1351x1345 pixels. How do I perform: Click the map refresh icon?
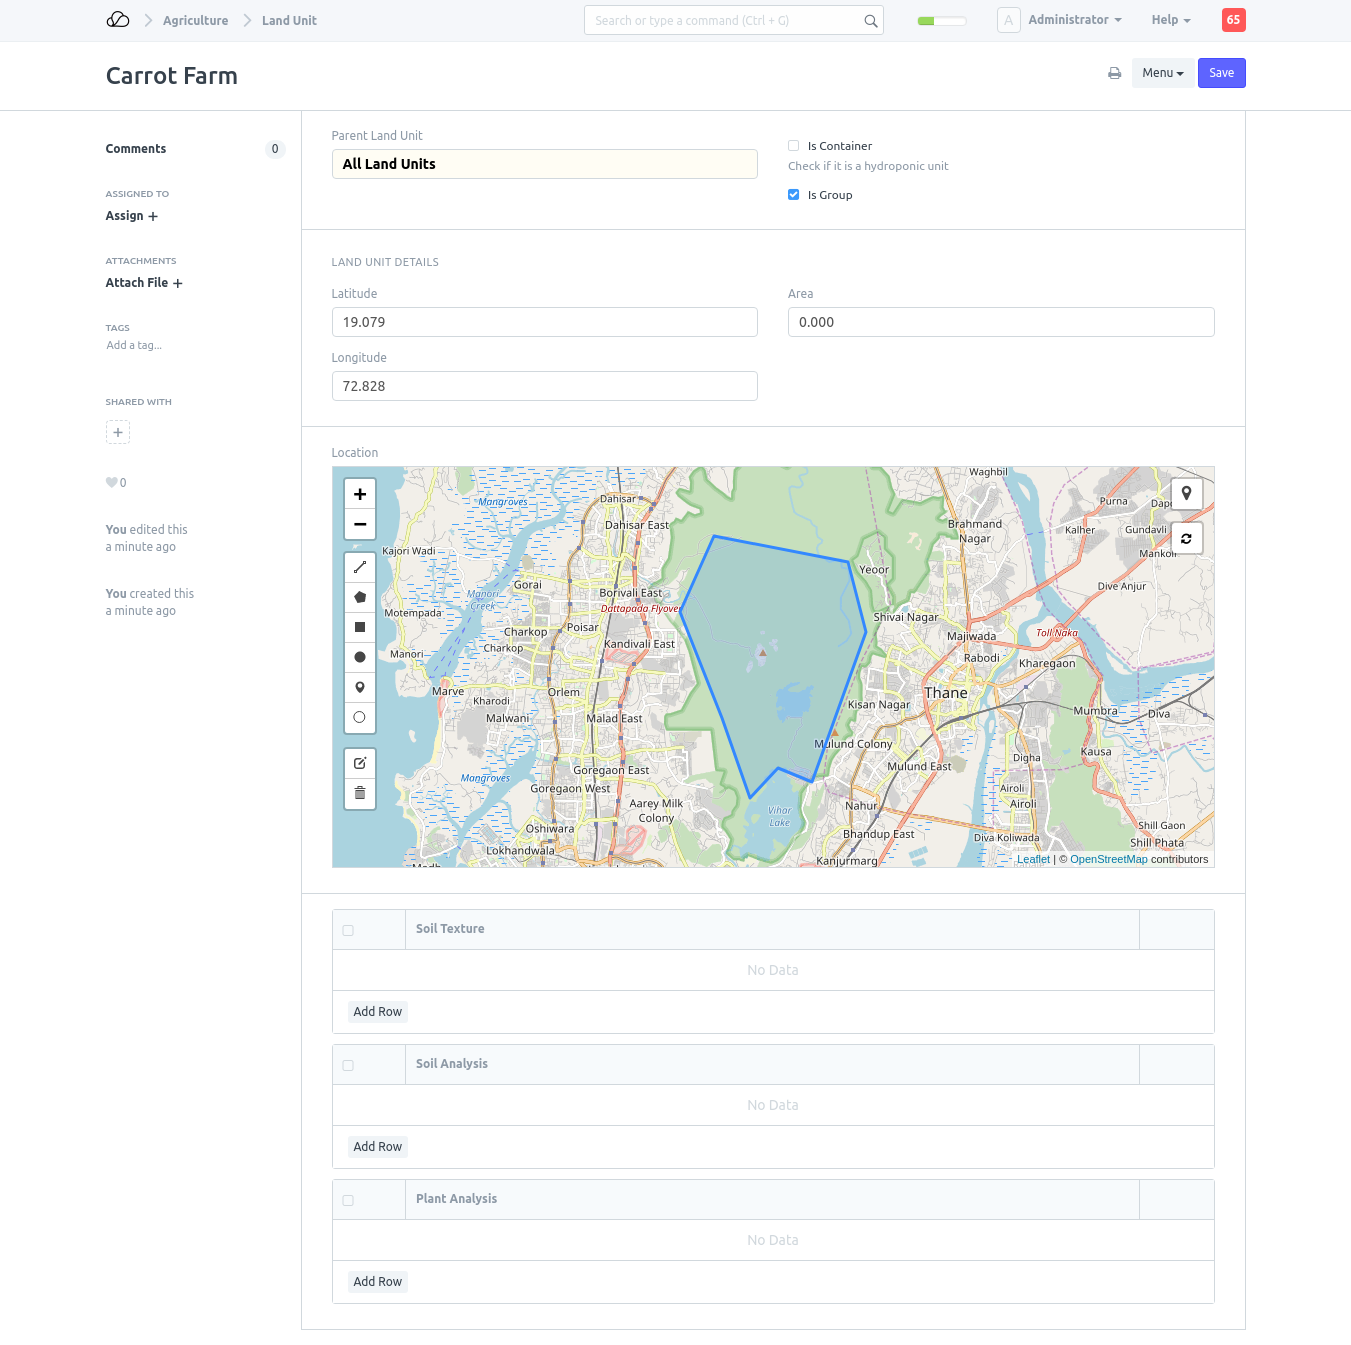(x=1186, y=538)
